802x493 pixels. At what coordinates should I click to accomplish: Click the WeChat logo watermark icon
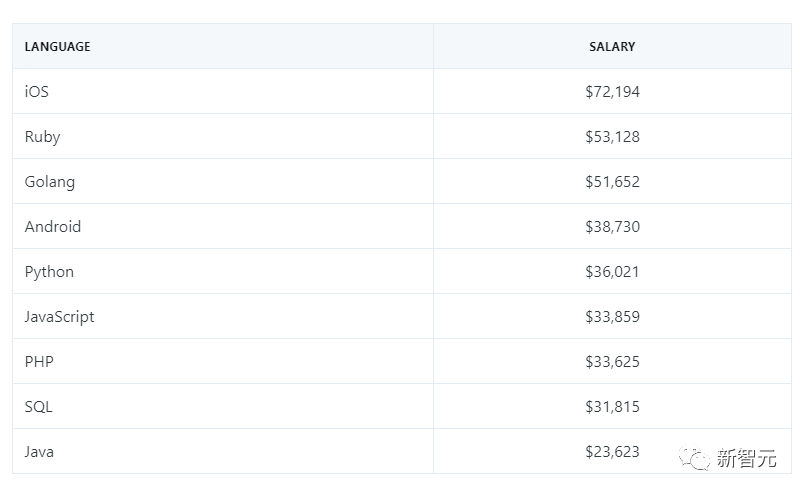695,459
